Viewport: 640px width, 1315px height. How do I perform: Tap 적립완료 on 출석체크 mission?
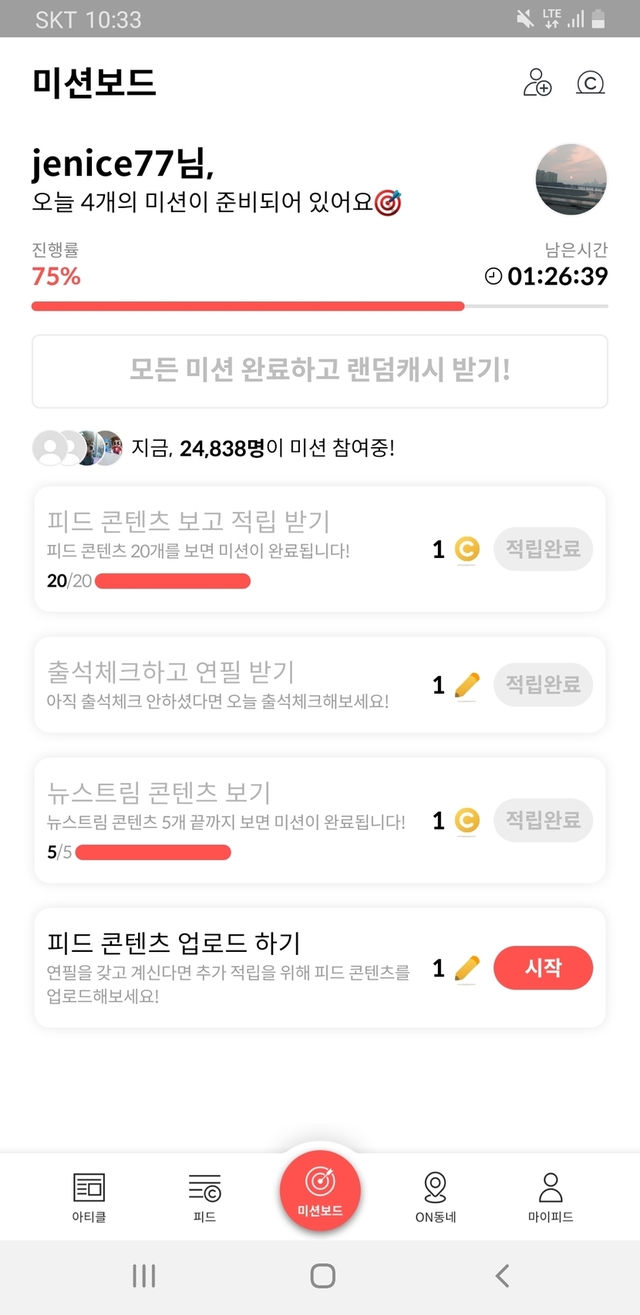tap(543, 685)
